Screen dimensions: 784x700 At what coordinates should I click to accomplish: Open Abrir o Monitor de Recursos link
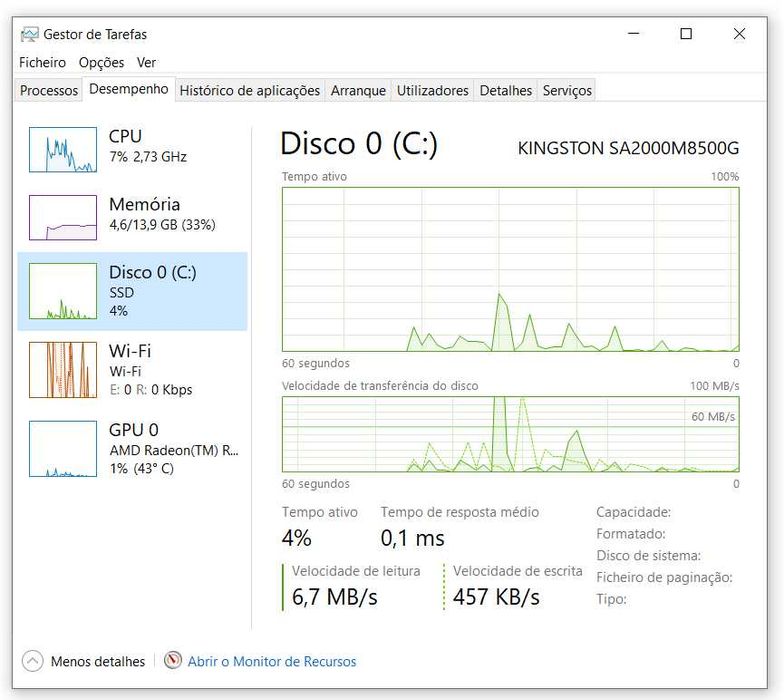(272, 662)
